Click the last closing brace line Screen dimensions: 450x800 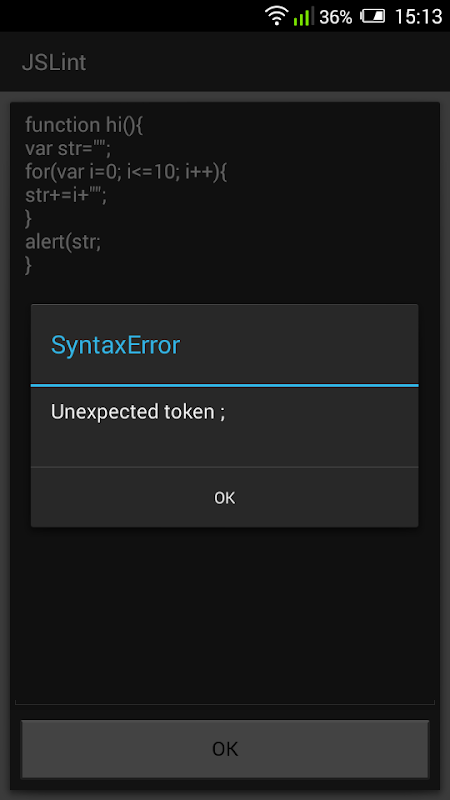point(29,265)
